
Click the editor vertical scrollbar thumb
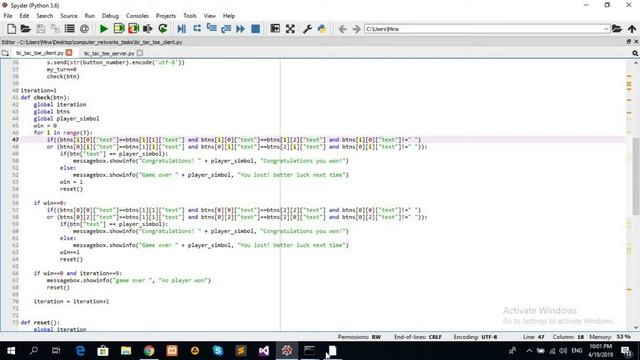coord(636,176)
